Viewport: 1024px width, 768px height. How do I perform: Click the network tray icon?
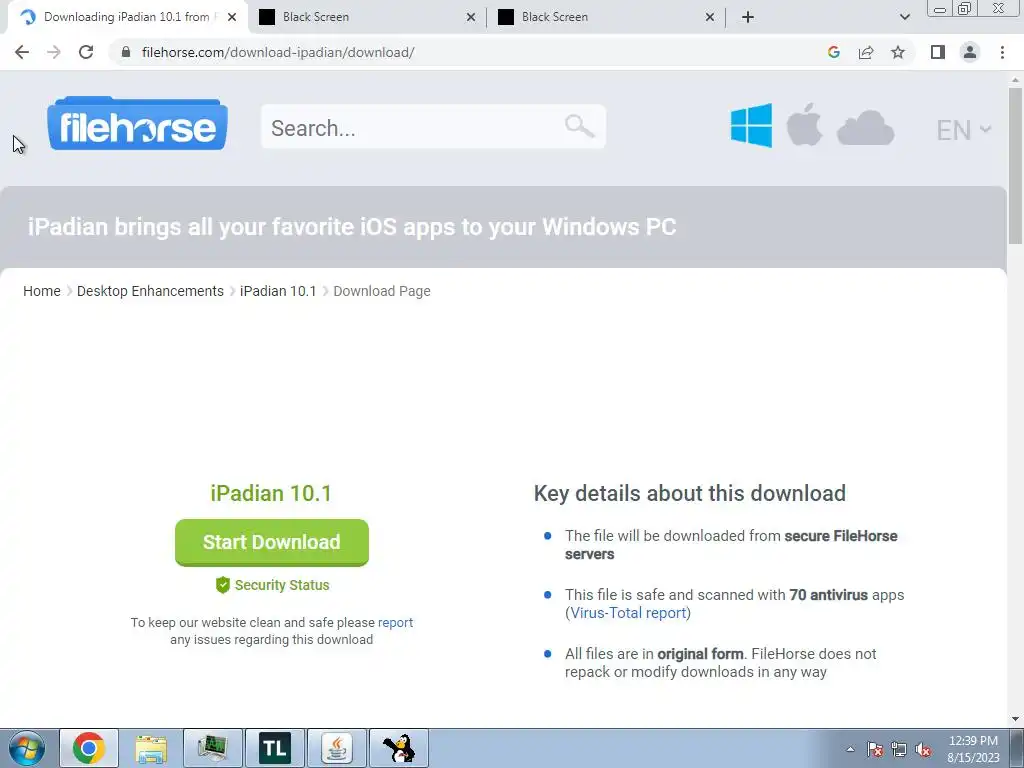[x=899, y=750]
